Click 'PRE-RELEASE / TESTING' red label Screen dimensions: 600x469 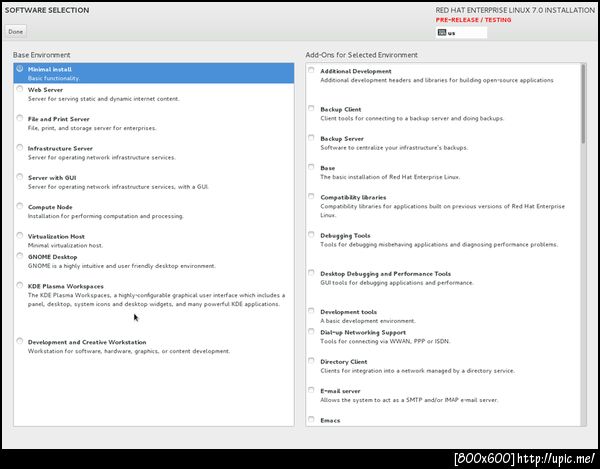[x=473, y=20]
